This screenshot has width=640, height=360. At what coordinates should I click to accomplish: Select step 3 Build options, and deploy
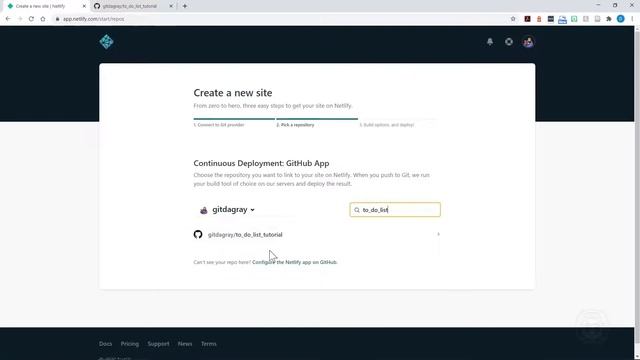pyautogui.click(x=387, y=124)
